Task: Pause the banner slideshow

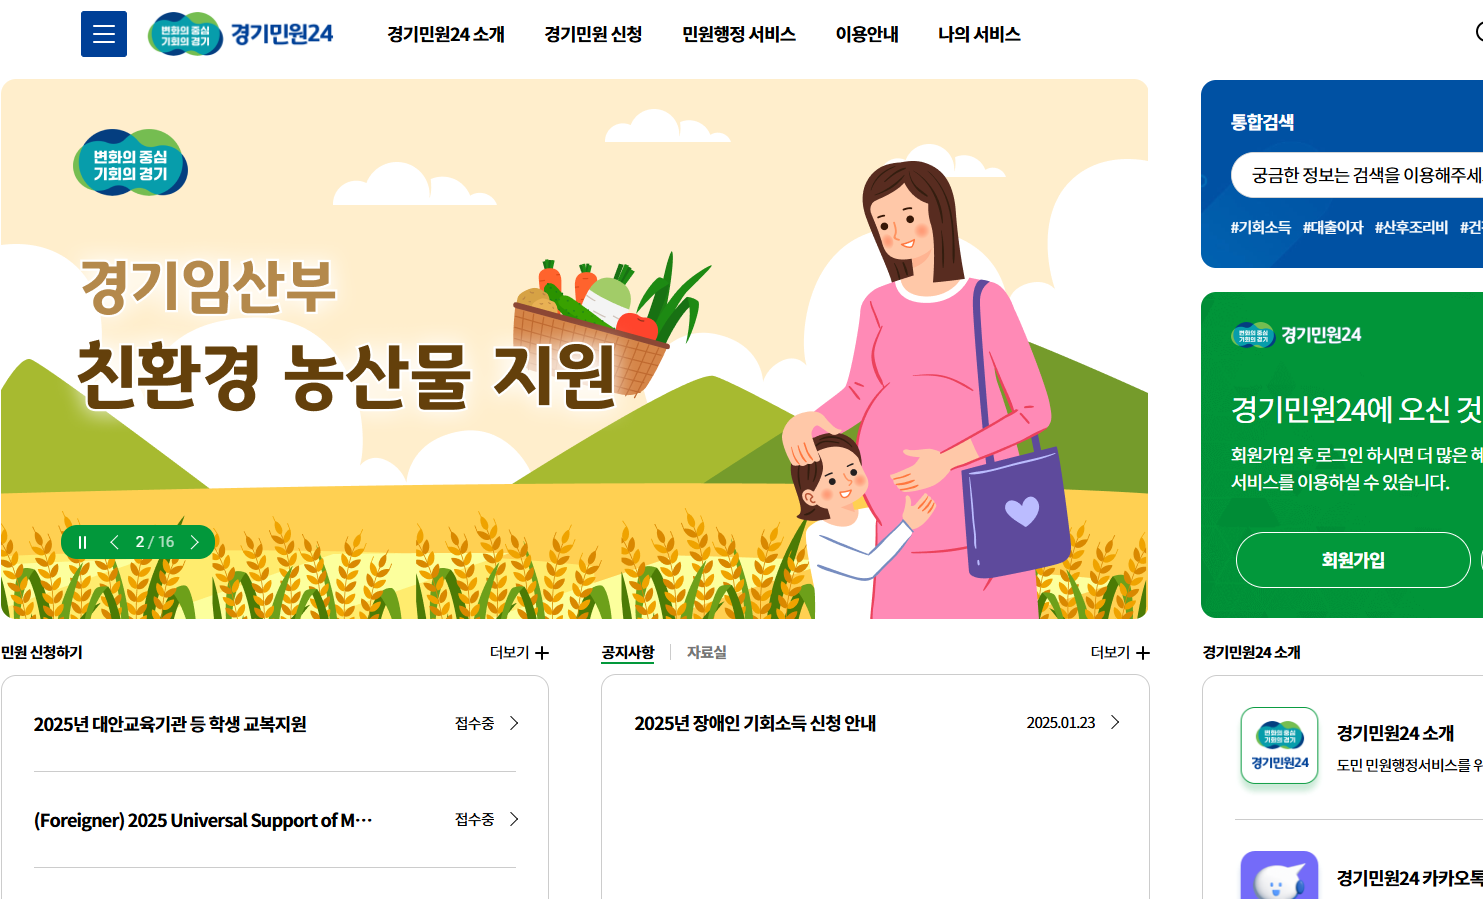Action: (83, 542)
